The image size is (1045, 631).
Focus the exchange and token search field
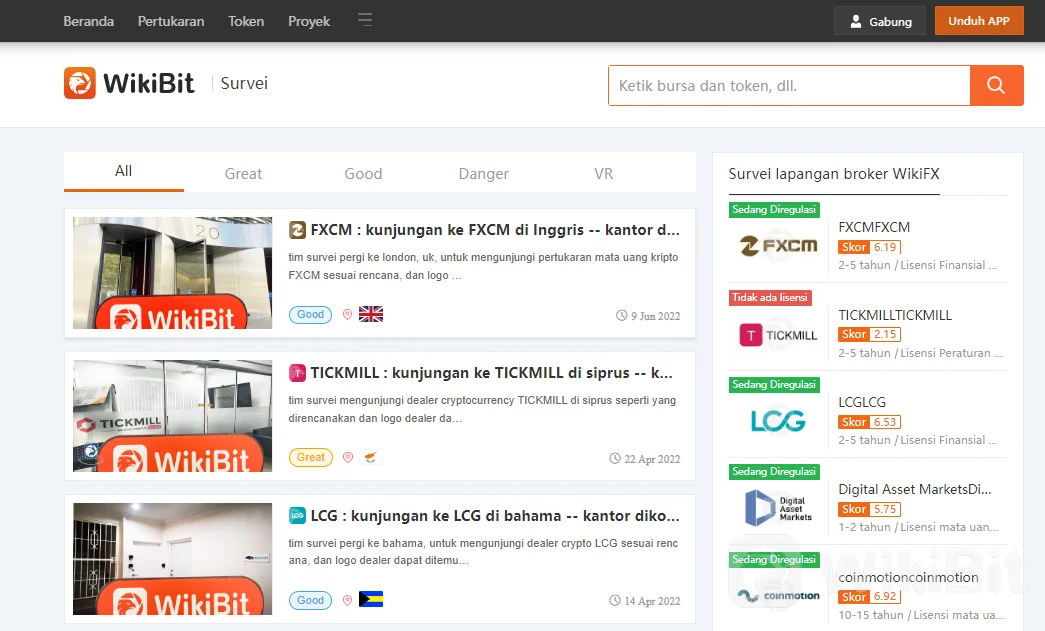[788, 86]
